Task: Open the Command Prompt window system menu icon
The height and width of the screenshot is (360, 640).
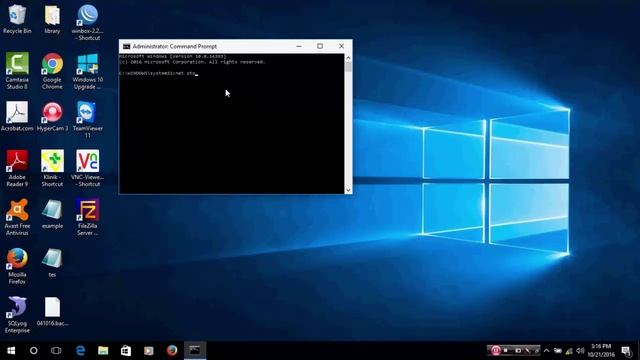Action: pyautogui.click(x=127, y=47)
